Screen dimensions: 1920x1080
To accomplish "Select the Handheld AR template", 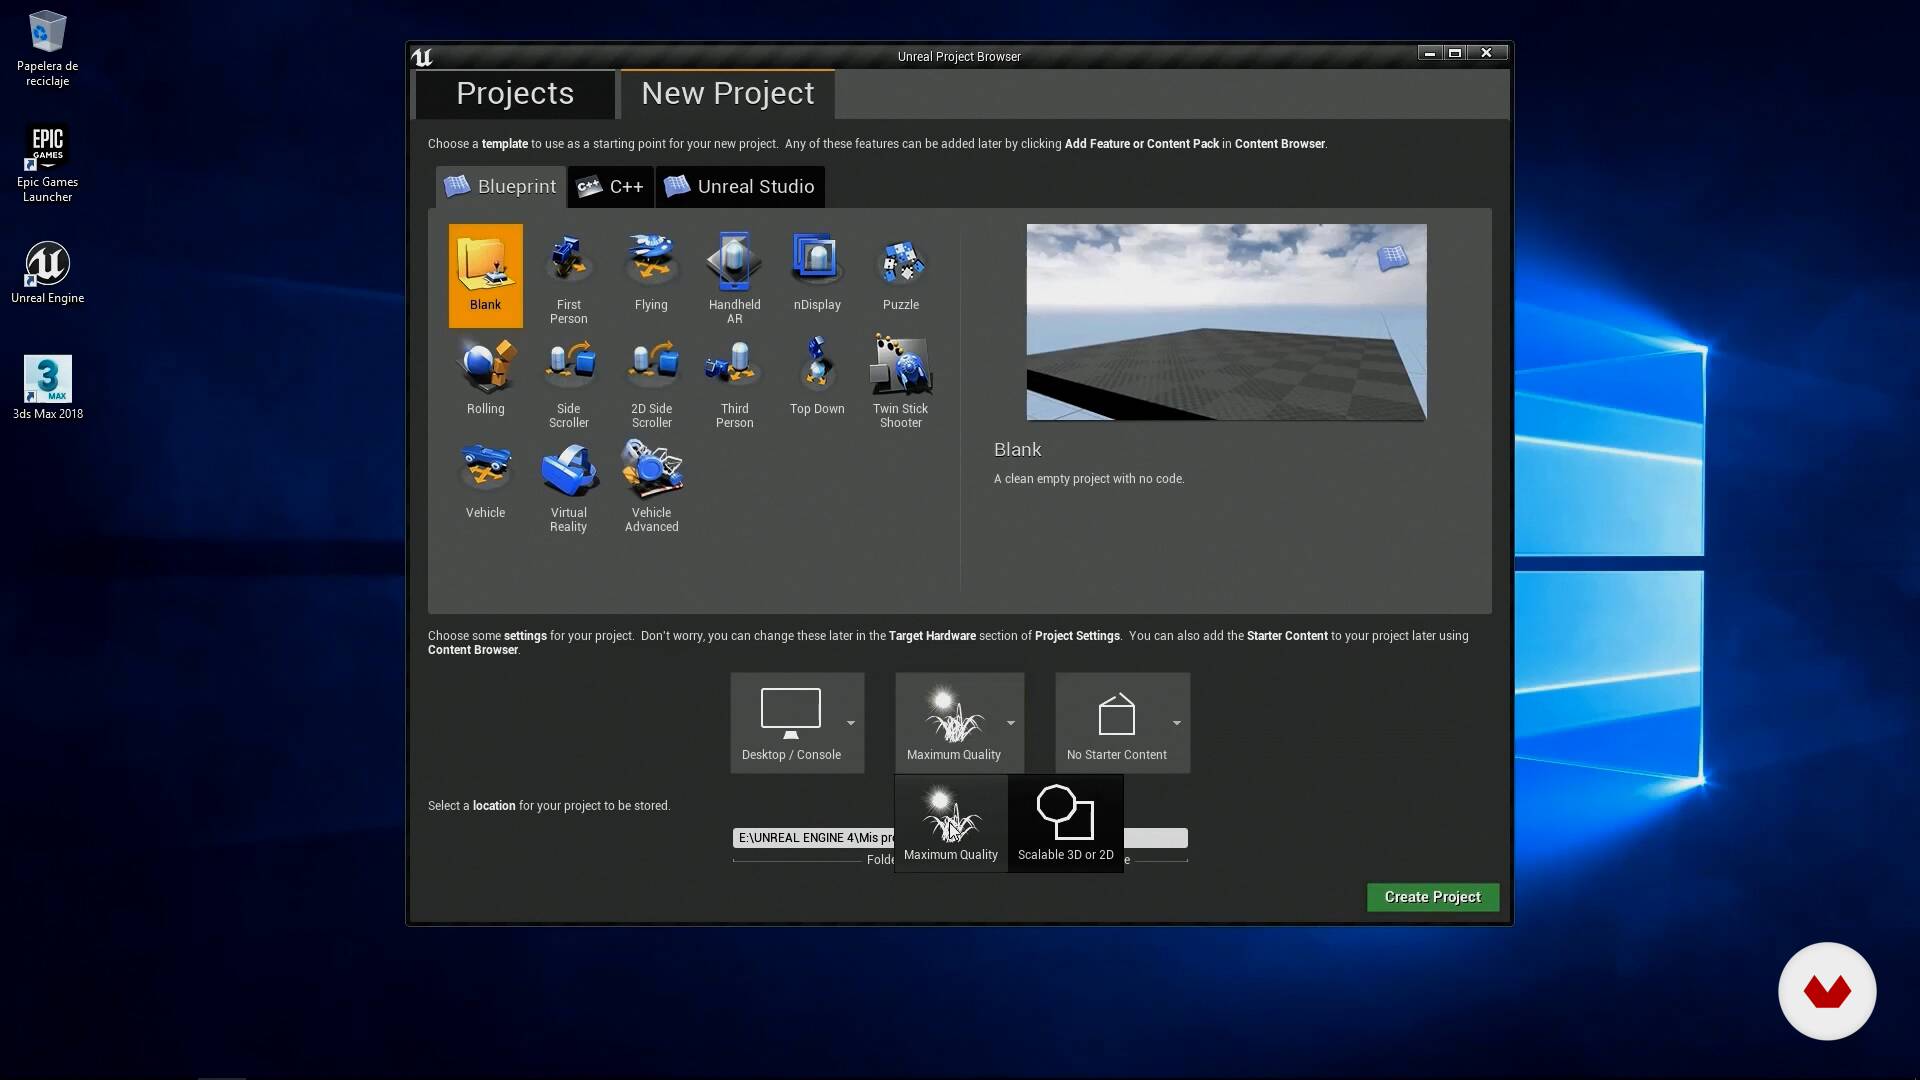I will (734, 275).
